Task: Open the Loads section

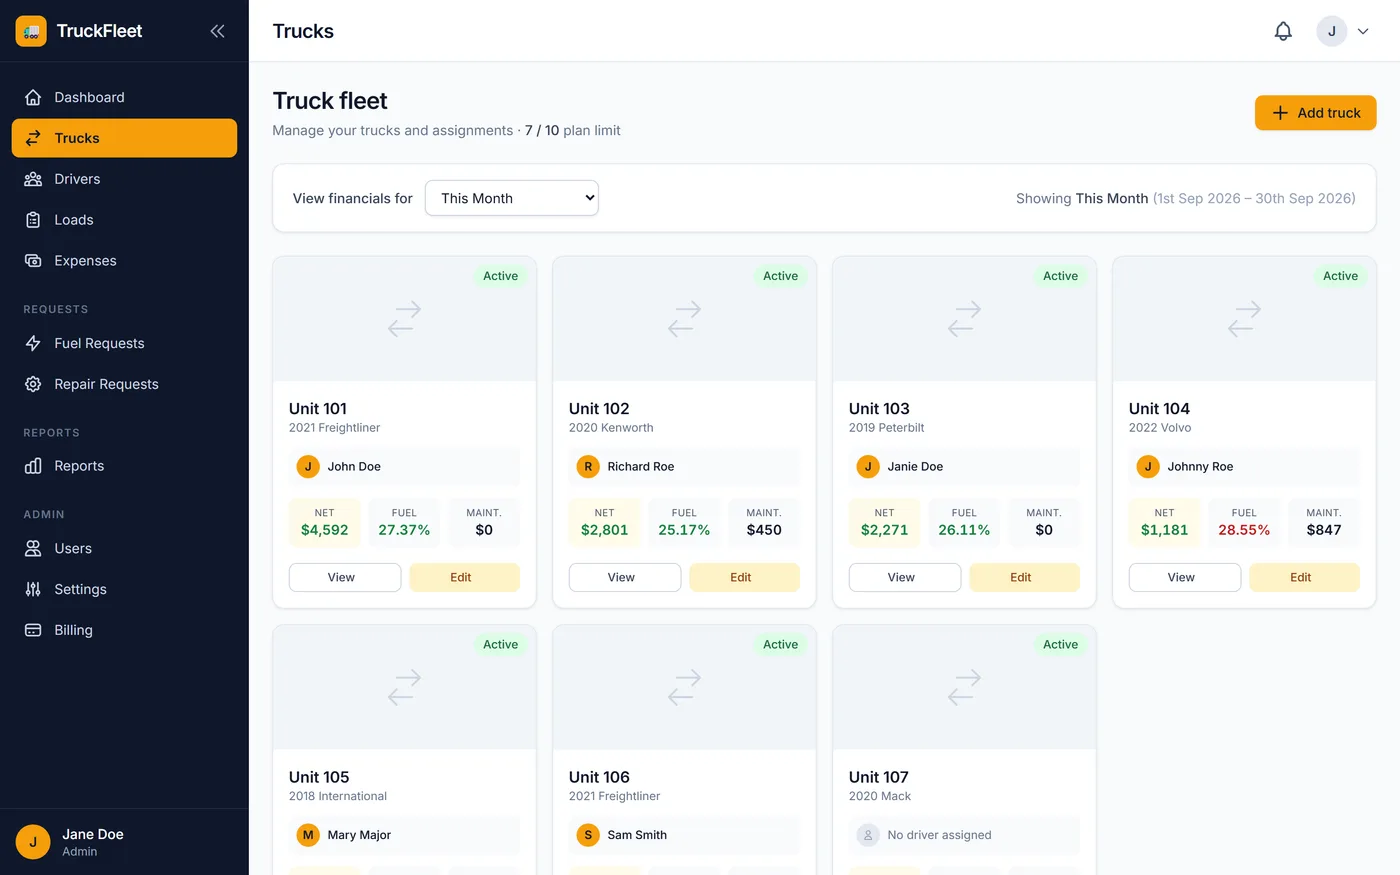Action: (124, 220)
